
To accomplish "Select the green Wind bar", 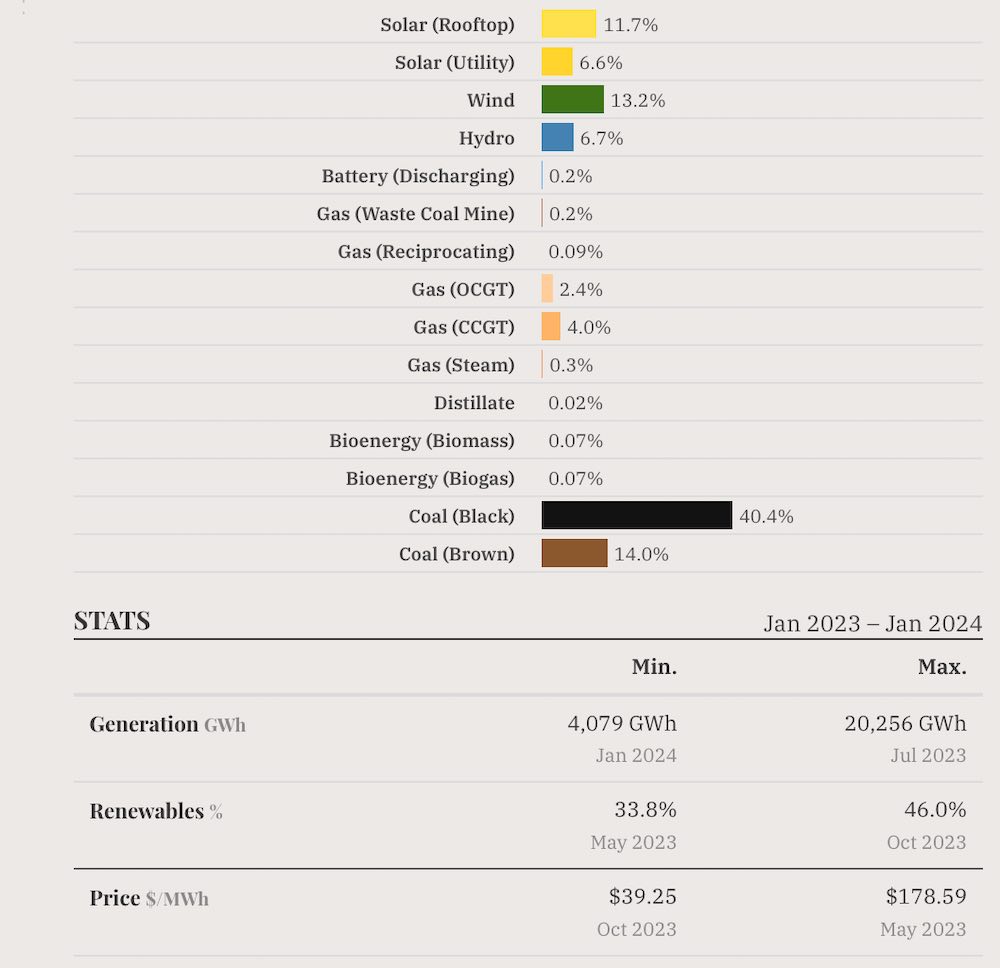I will pyautogui.click(x=572, y=100).
